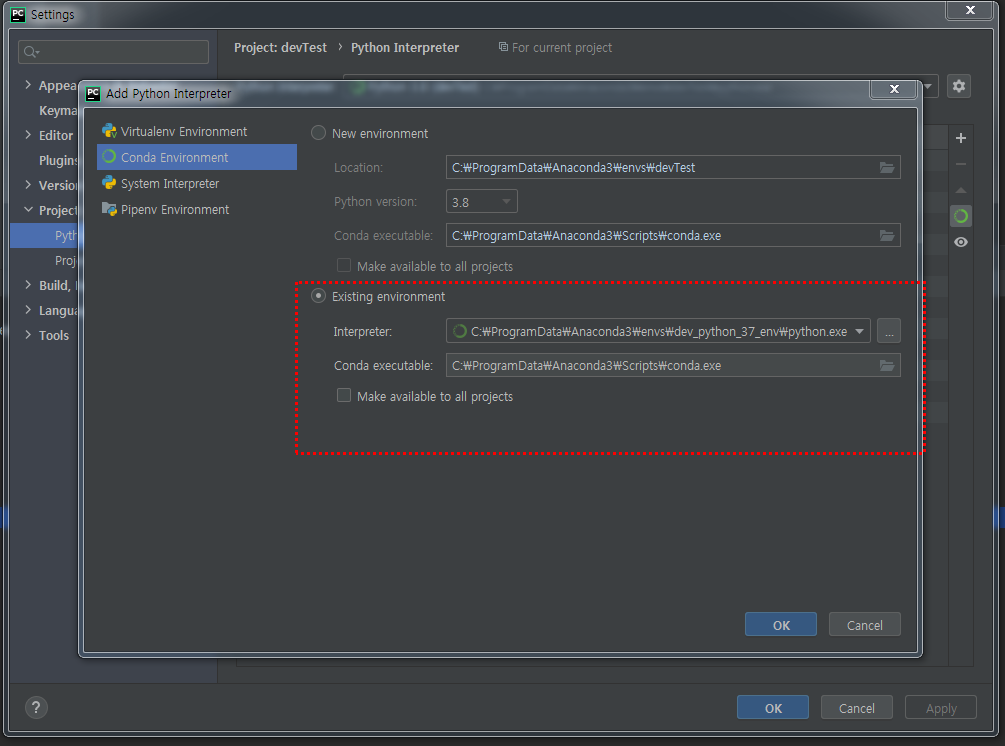Choose the Existing environment radio button
Viewport: 1005px width, 746px height.
318,296
